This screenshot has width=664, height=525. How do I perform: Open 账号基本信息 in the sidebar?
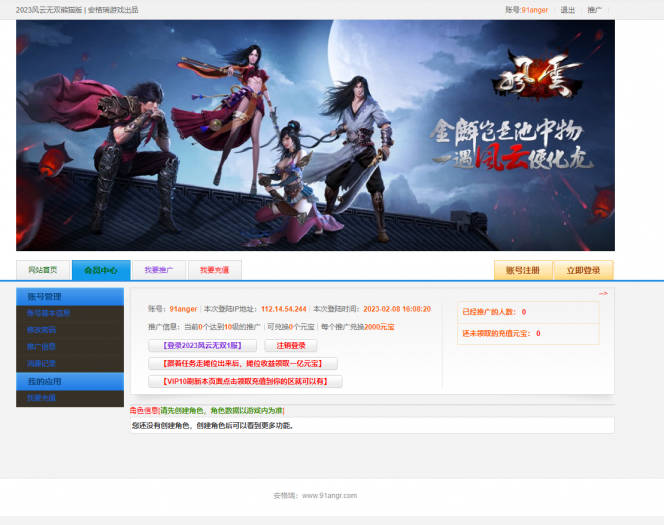tap(48, 313)
